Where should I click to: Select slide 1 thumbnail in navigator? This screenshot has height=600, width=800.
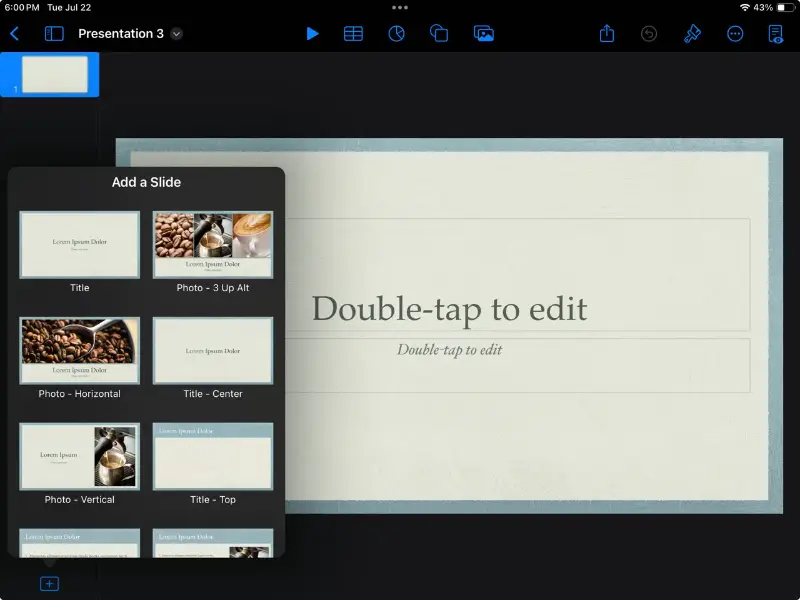(x=55, y=74)
